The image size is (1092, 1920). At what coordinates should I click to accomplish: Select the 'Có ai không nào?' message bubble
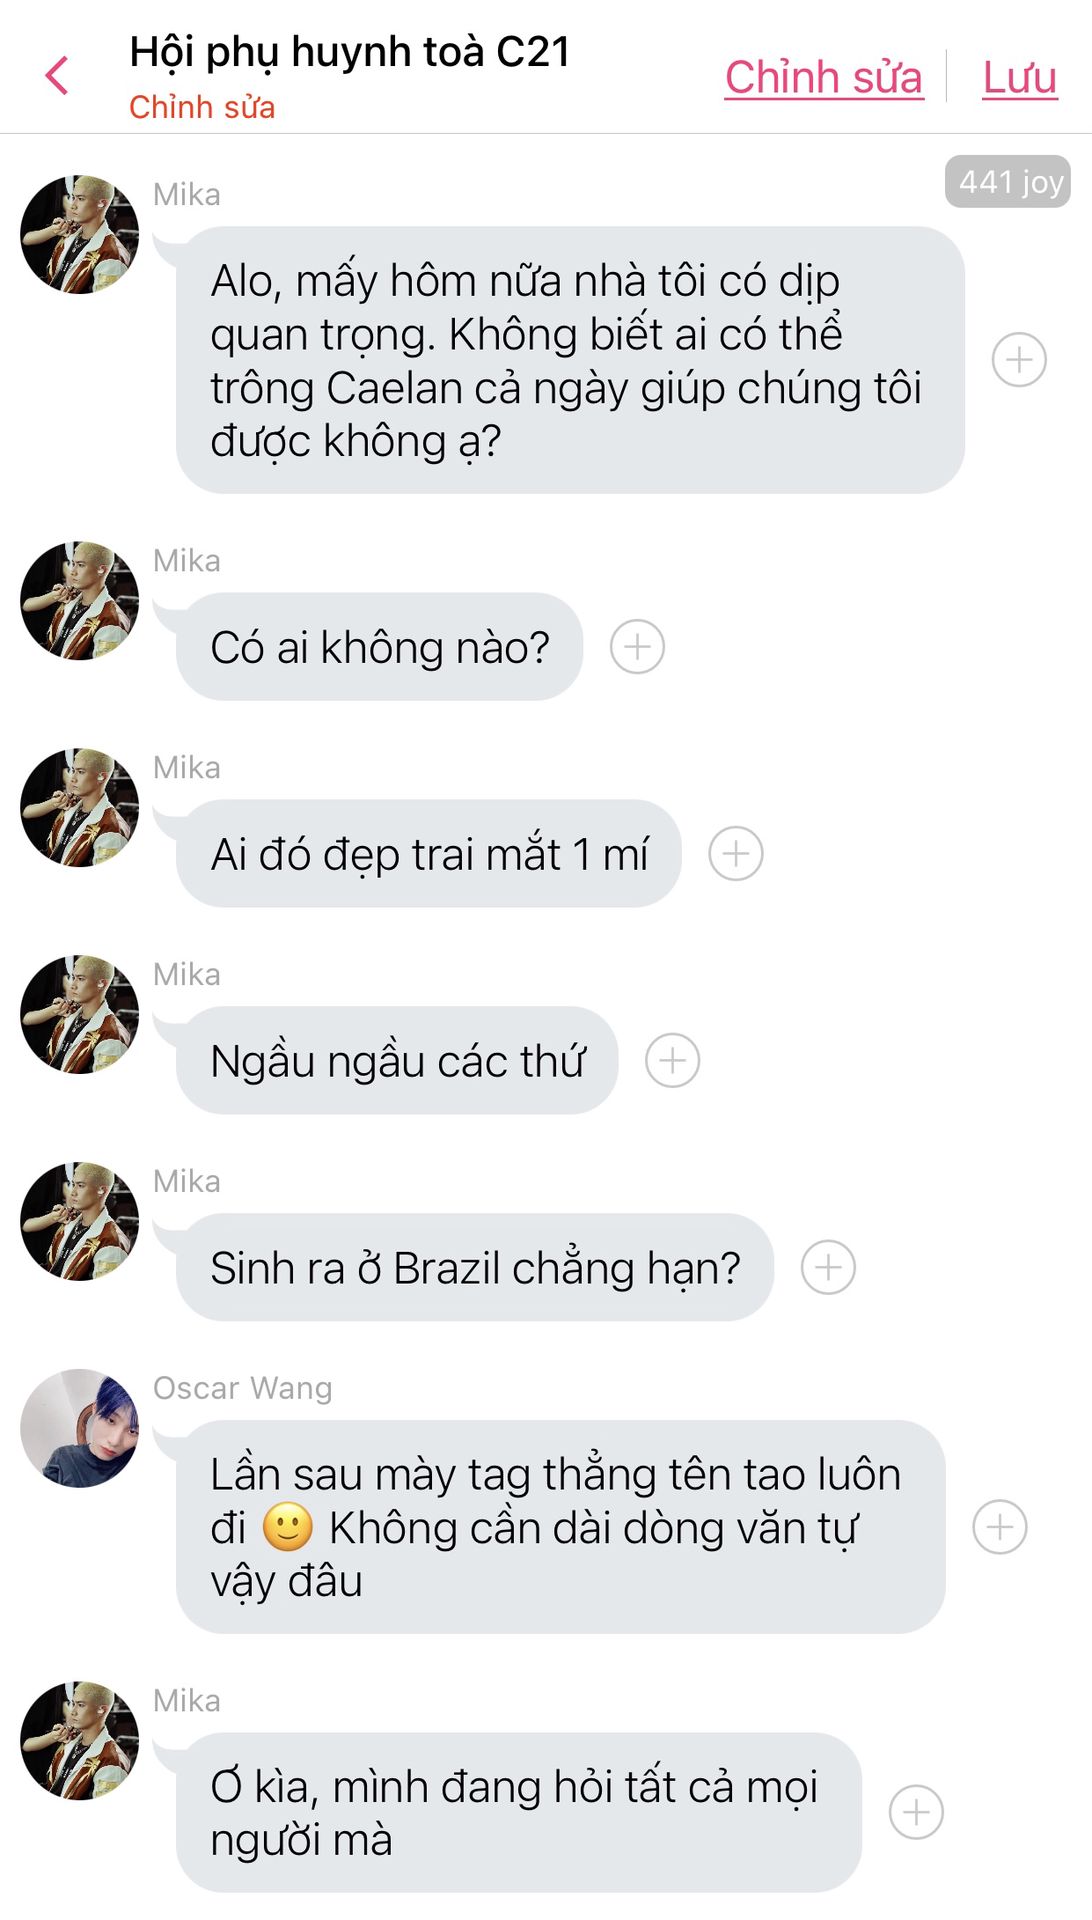[x=380, y=647]
